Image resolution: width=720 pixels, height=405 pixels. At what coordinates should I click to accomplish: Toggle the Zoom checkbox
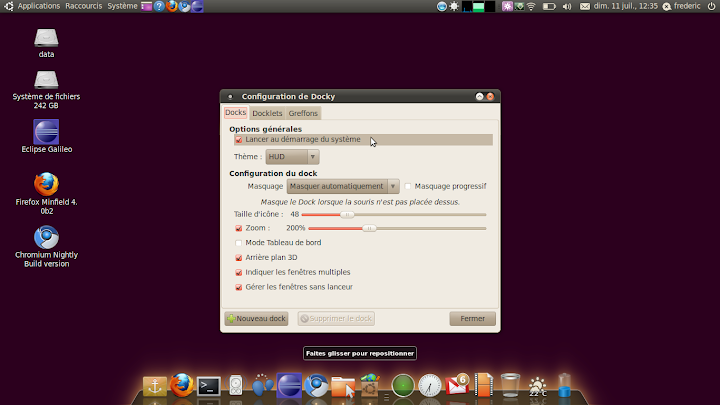pos(238,228)
